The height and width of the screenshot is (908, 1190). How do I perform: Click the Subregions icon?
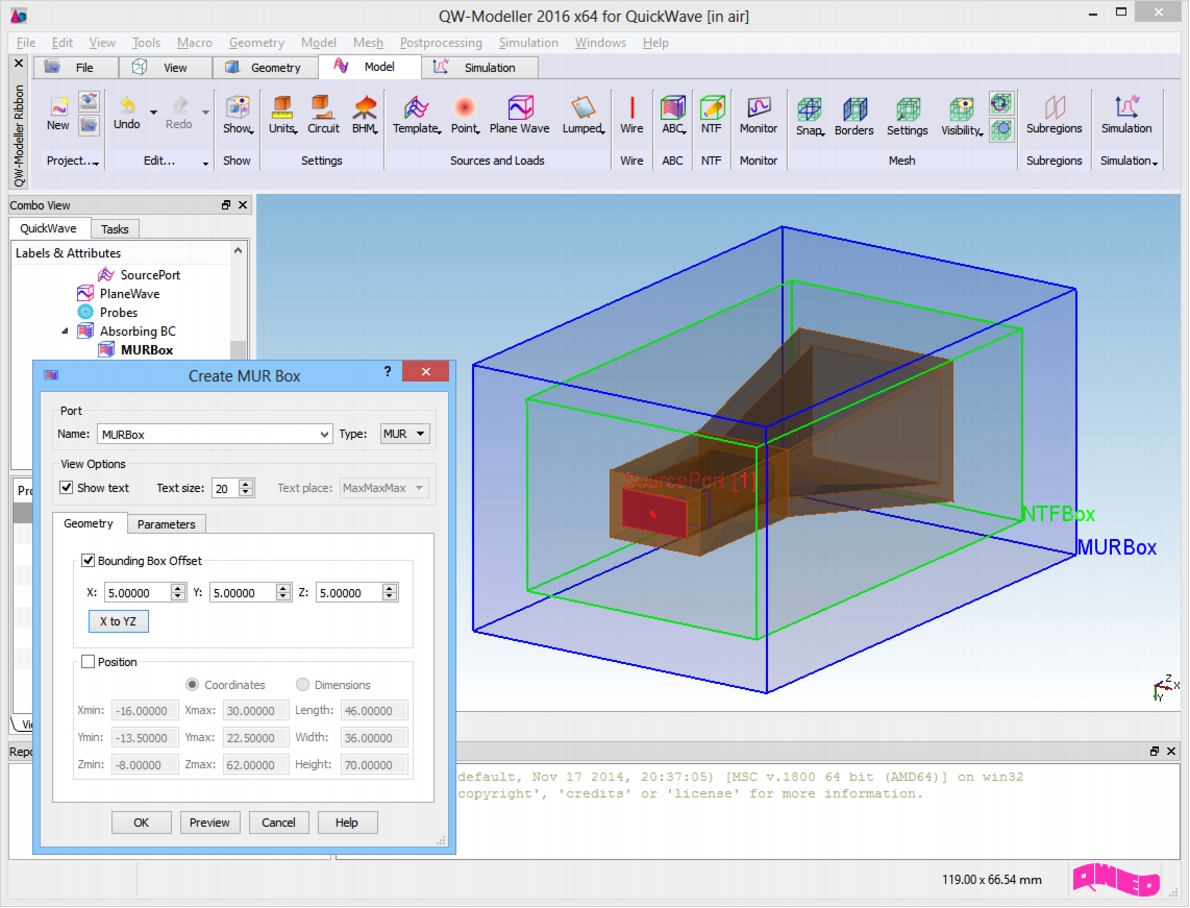[1054, 106]
